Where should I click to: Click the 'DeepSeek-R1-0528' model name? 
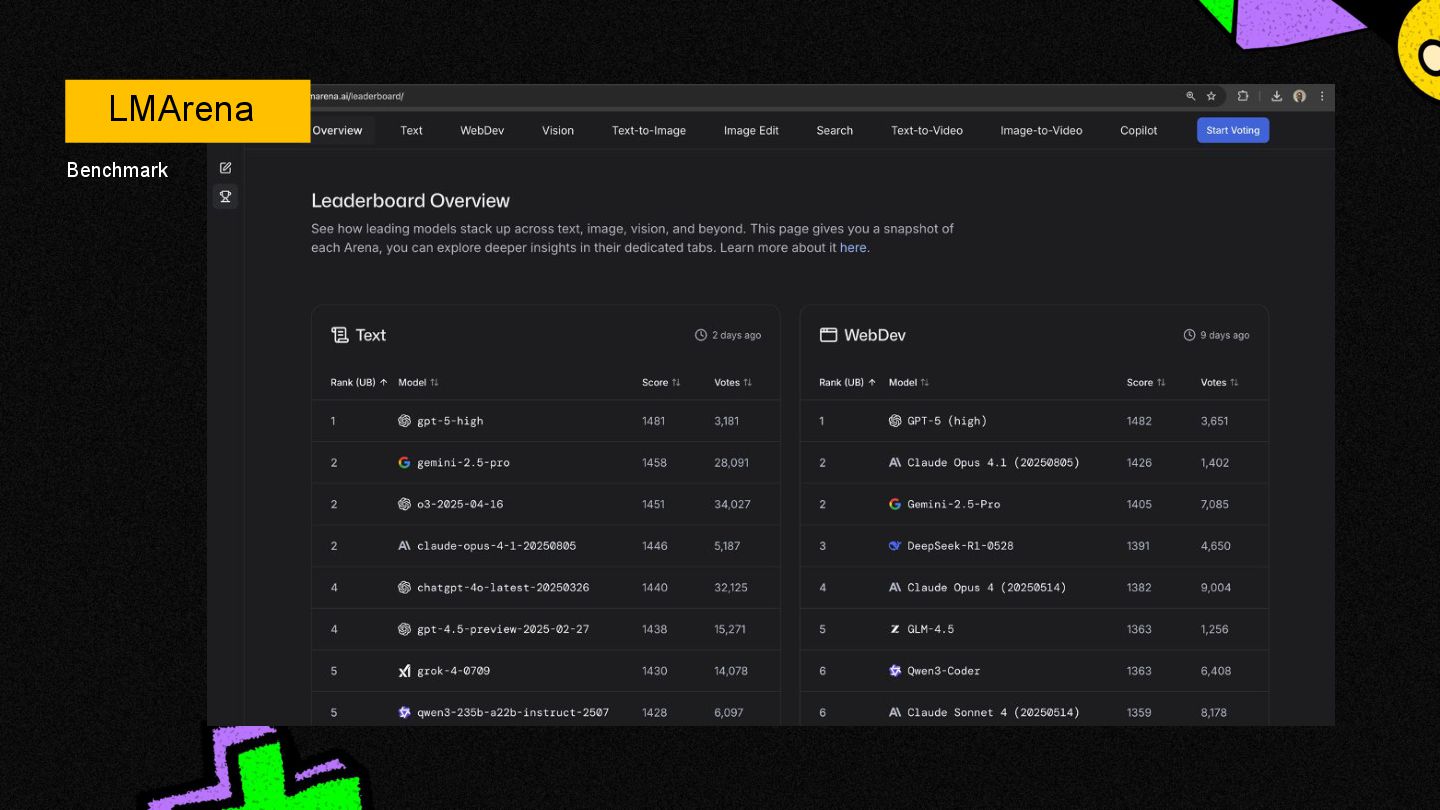click(x=960, y=546)
